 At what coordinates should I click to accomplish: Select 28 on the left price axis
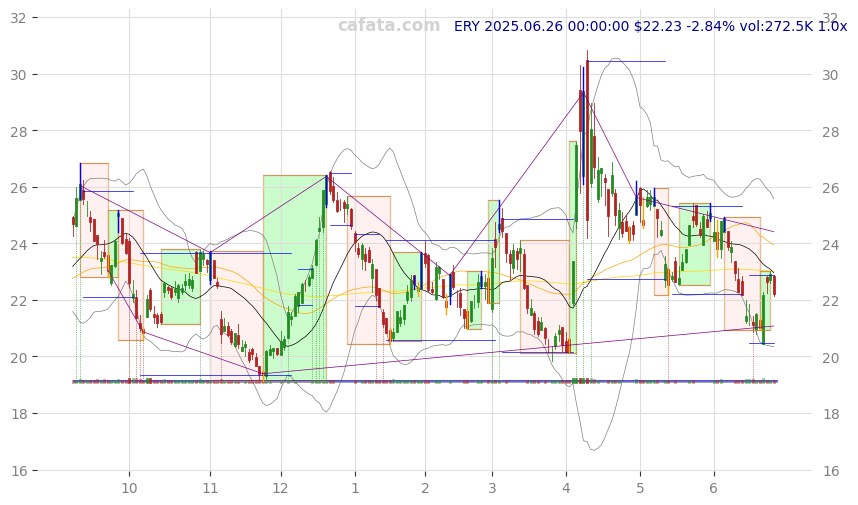[x=18, y=131]
